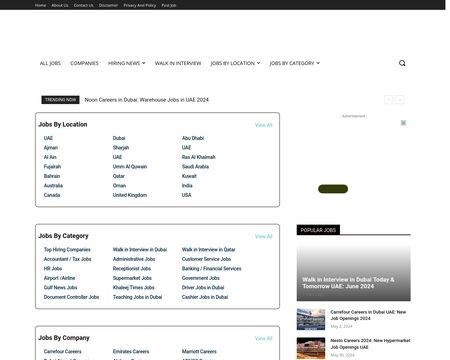Select USA location link
450x360 pixels.
click(187, 195)
